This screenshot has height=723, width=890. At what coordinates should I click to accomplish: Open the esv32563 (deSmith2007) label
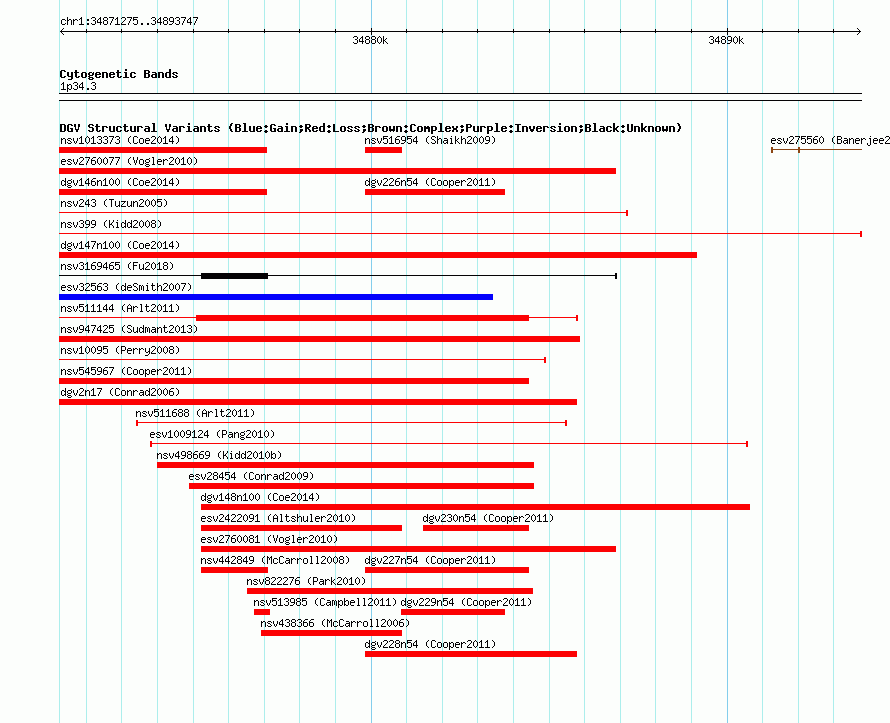click(126, 287)
